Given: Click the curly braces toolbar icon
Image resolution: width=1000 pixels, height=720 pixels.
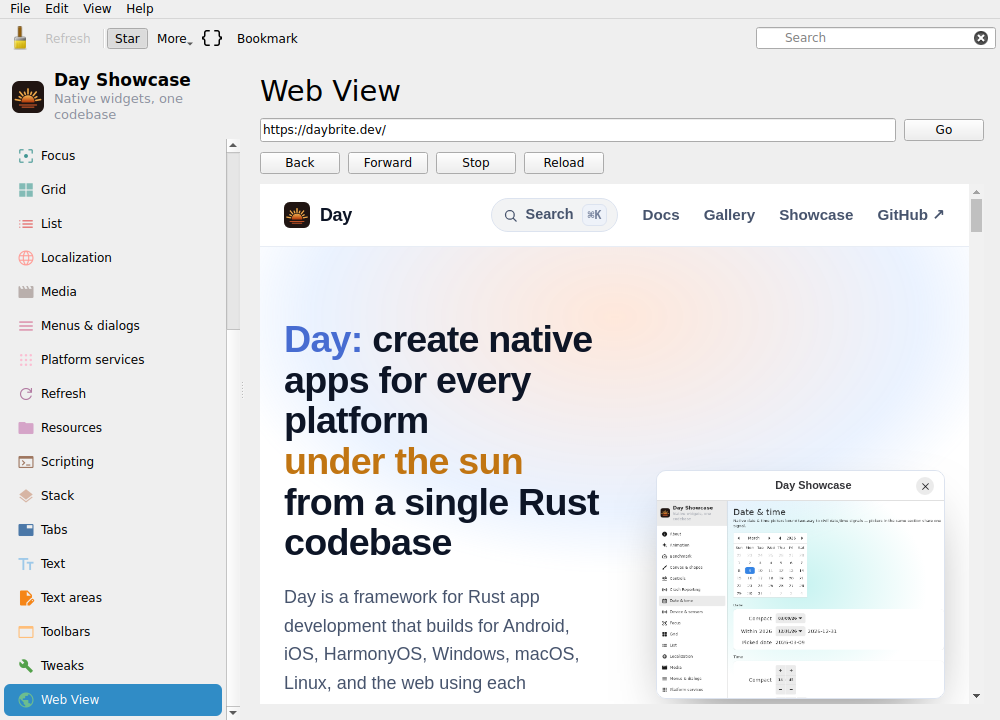Looking at the screenshot, I should point(212,38).
